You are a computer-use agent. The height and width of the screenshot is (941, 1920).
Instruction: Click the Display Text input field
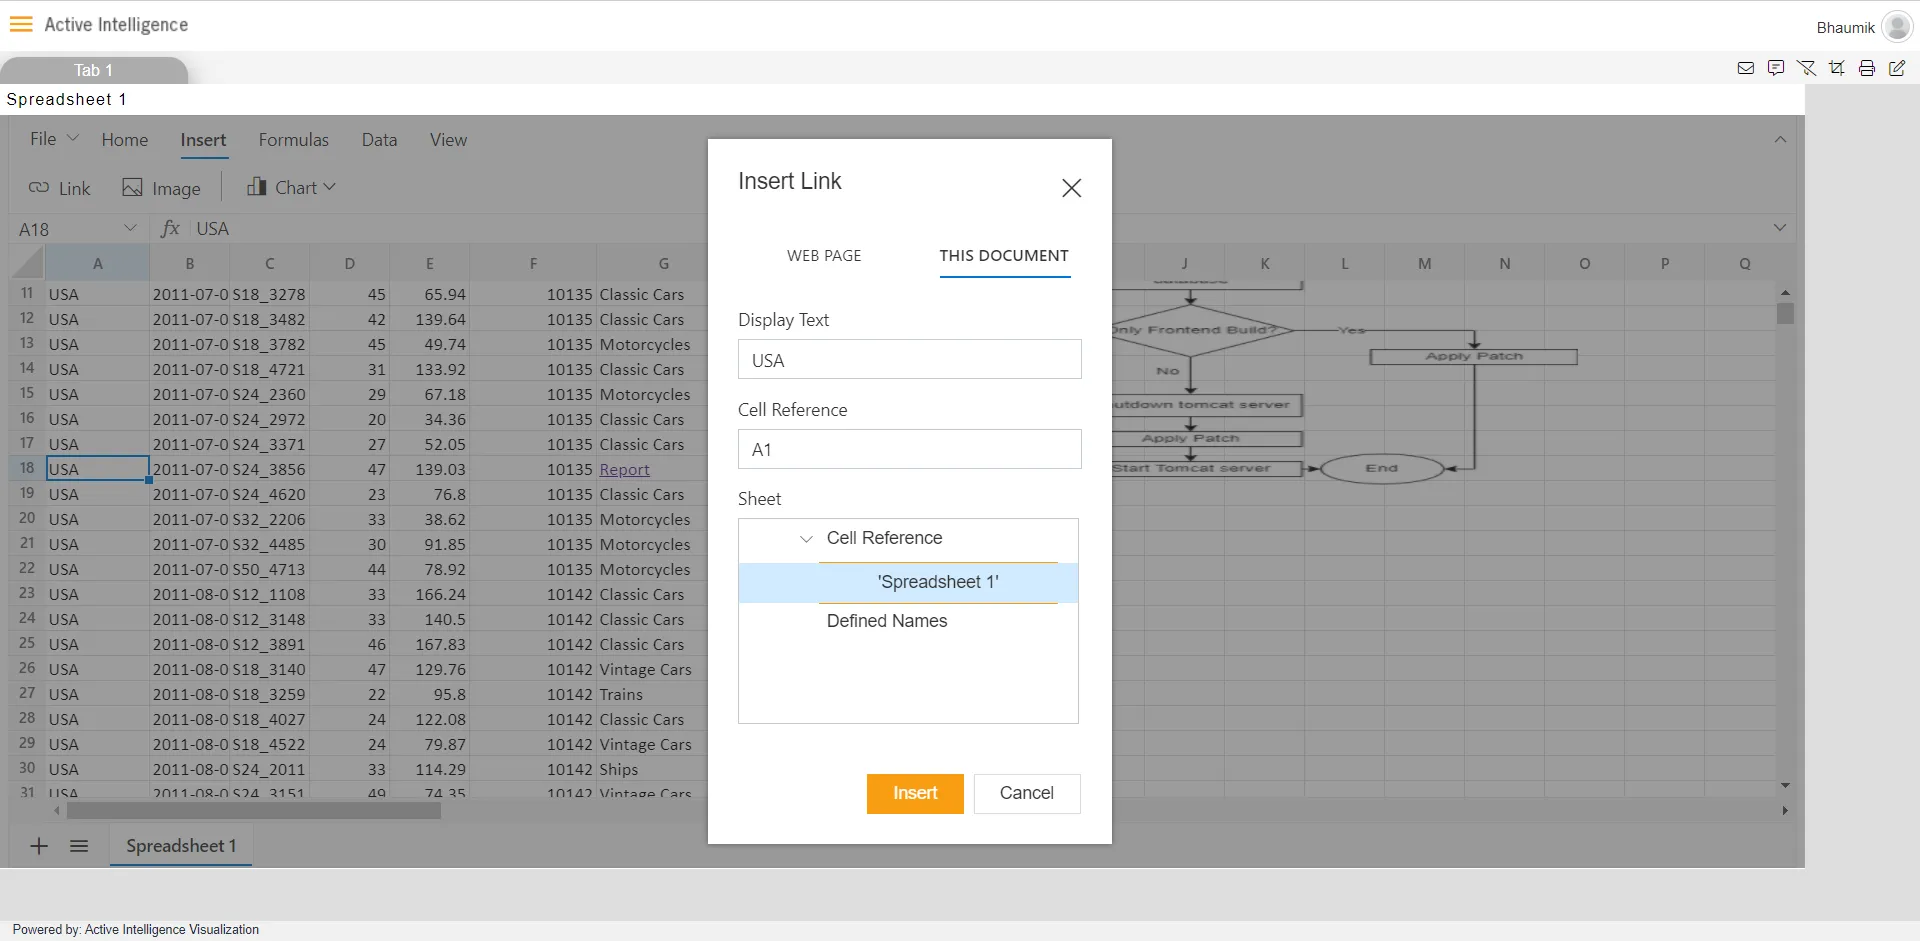click(x=909, y=359)
